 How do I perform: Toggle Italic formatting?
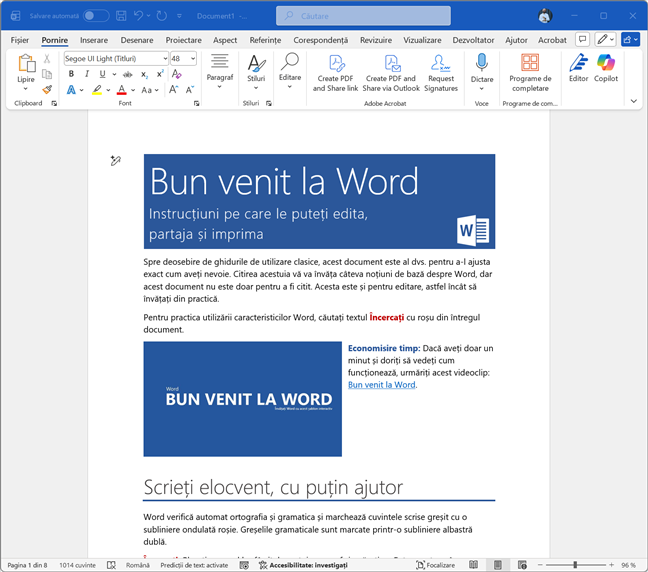pyautogui.click(x=87, y=74)
